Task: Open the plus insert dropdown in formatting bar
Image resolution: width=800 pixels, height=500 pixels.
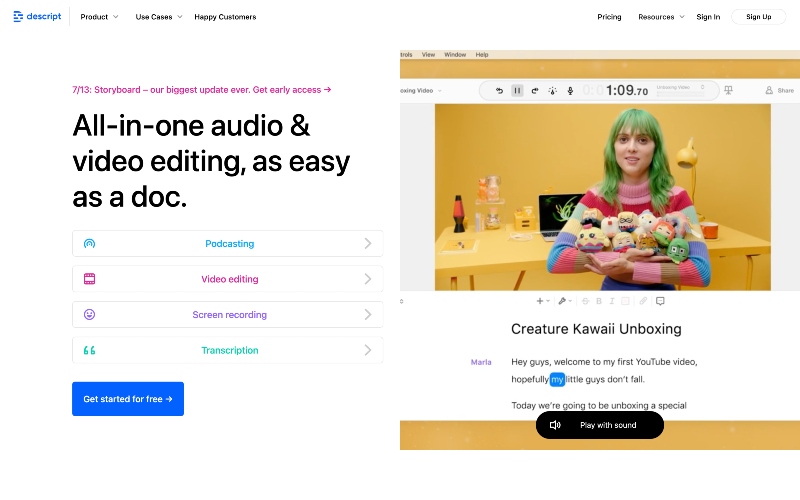Action: click(x=543, y=301)
